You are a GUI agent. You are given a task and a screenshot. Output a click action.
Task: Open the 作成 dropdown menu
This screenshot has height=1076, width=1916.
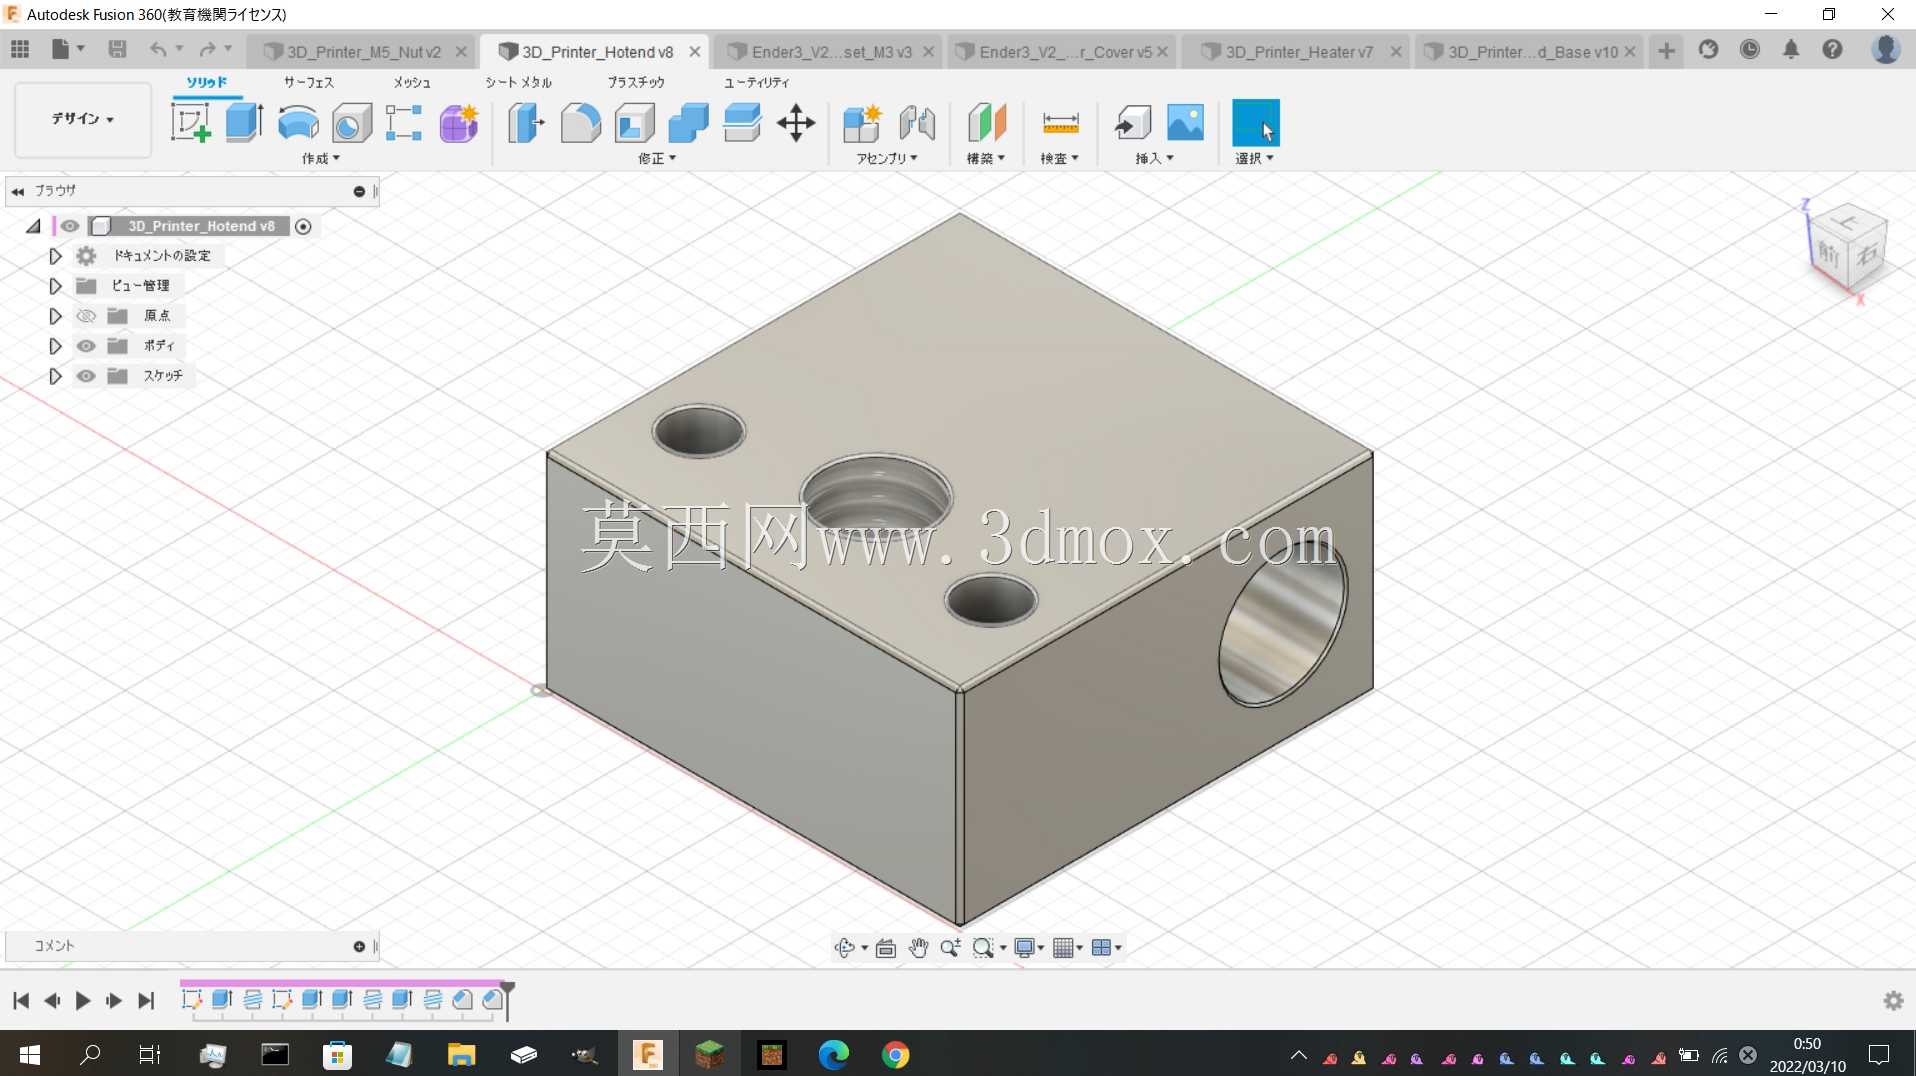pos(321,159)
